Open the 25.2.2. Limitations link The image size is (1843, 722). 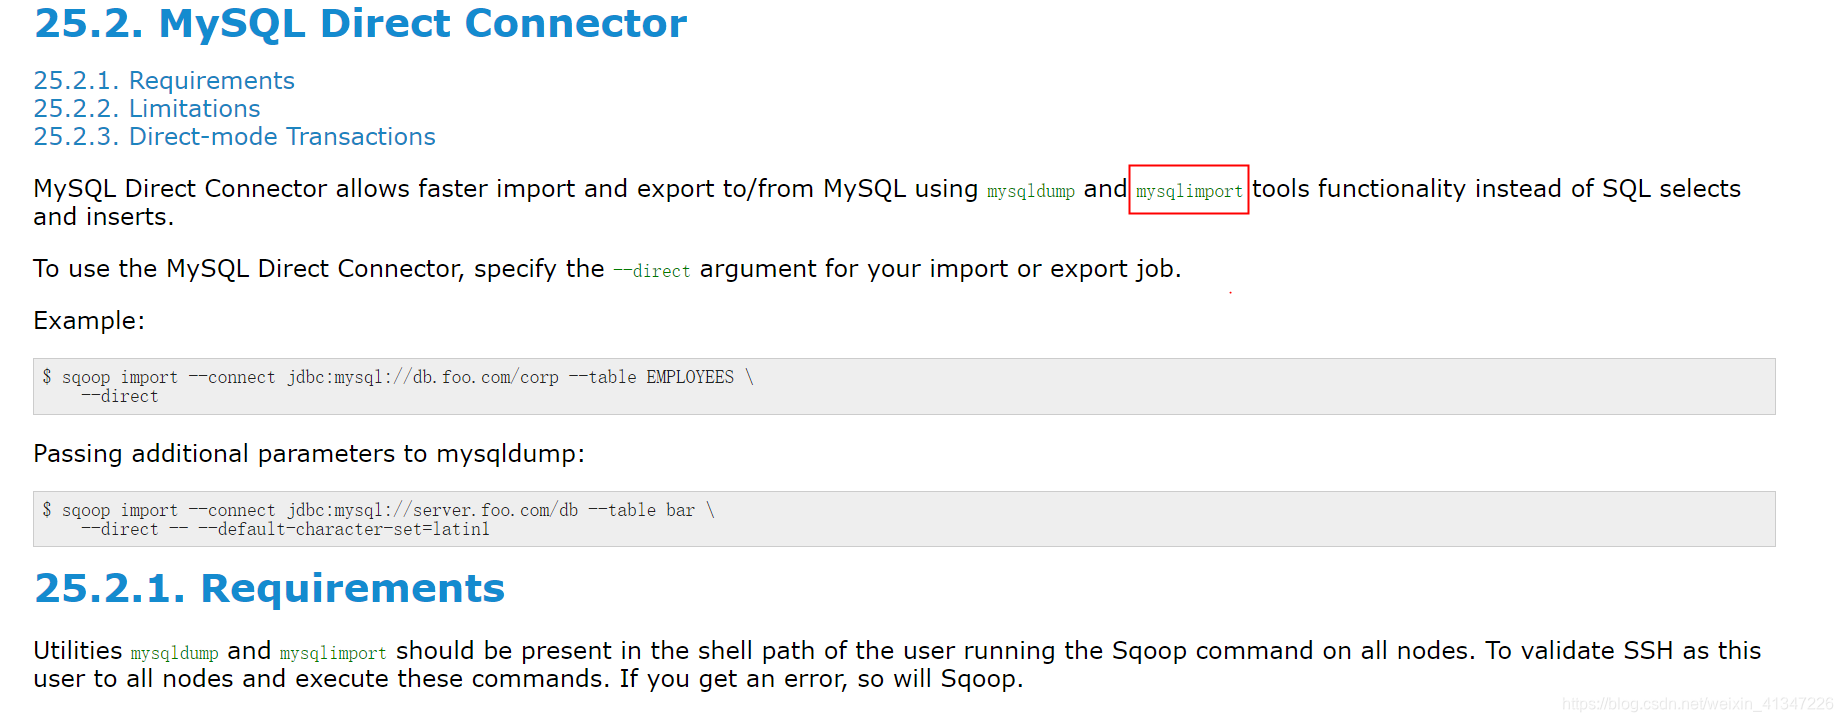click(147, 109)
